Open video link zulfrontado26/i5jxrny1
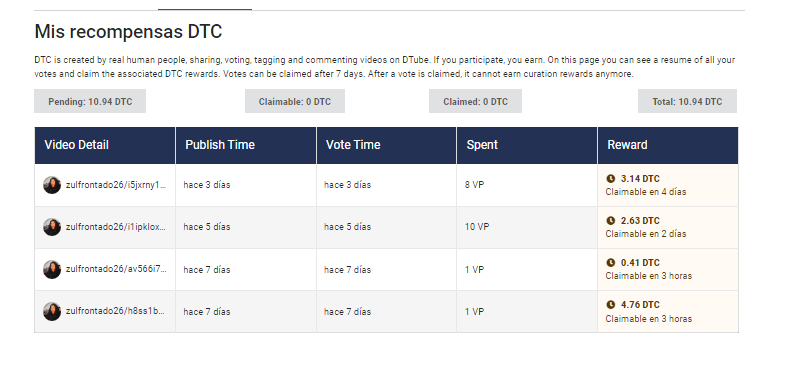The height and width of the screenshot is (371, 806). click(x=116, y=185)
